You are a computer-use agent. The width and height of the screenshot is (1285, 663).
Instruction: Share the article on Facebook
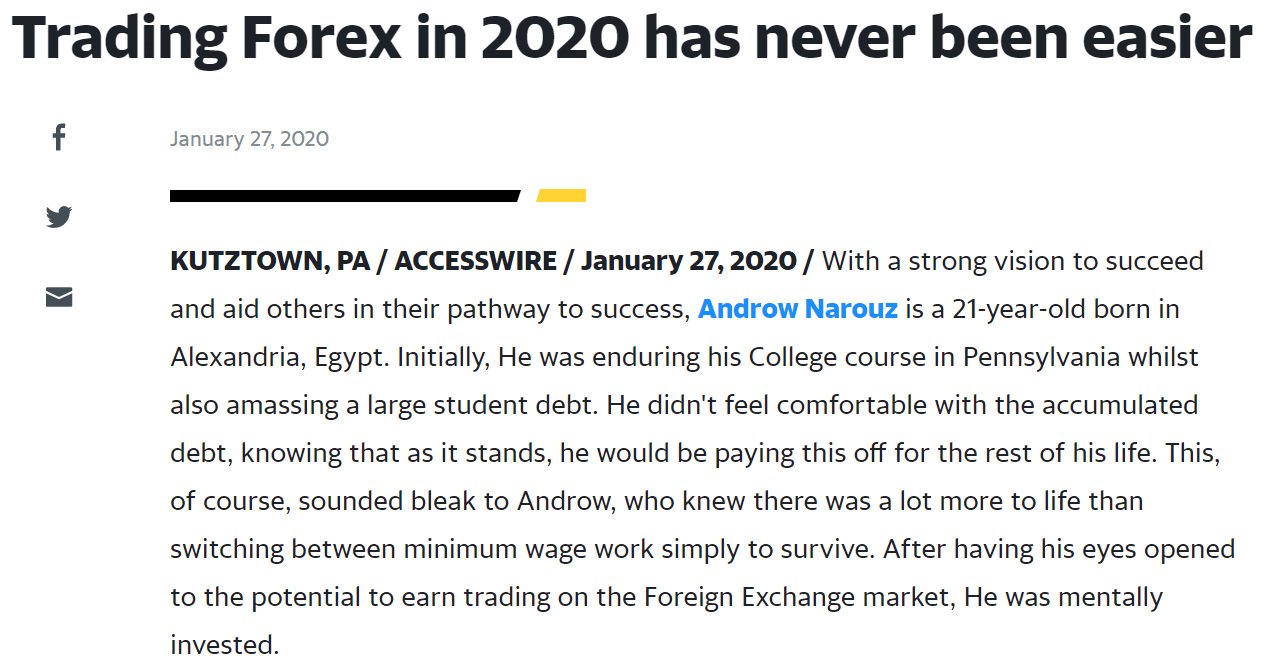pyautogui.click(x=59, y=137)
